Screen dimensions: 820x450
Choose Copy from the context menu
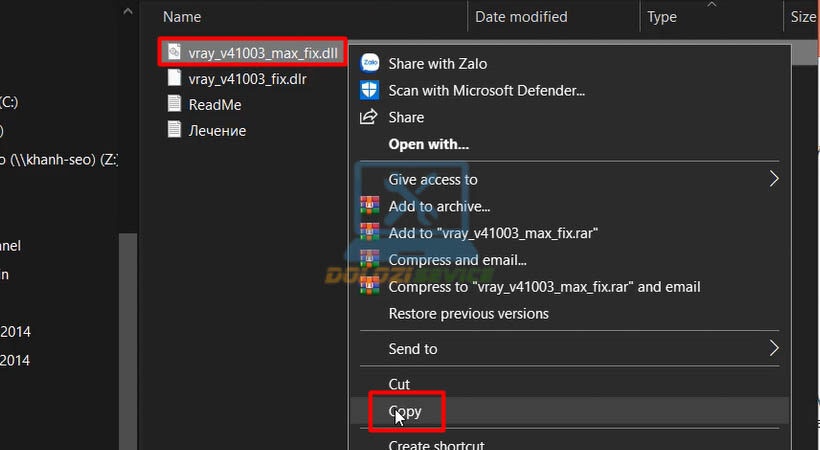click(405, 411)
